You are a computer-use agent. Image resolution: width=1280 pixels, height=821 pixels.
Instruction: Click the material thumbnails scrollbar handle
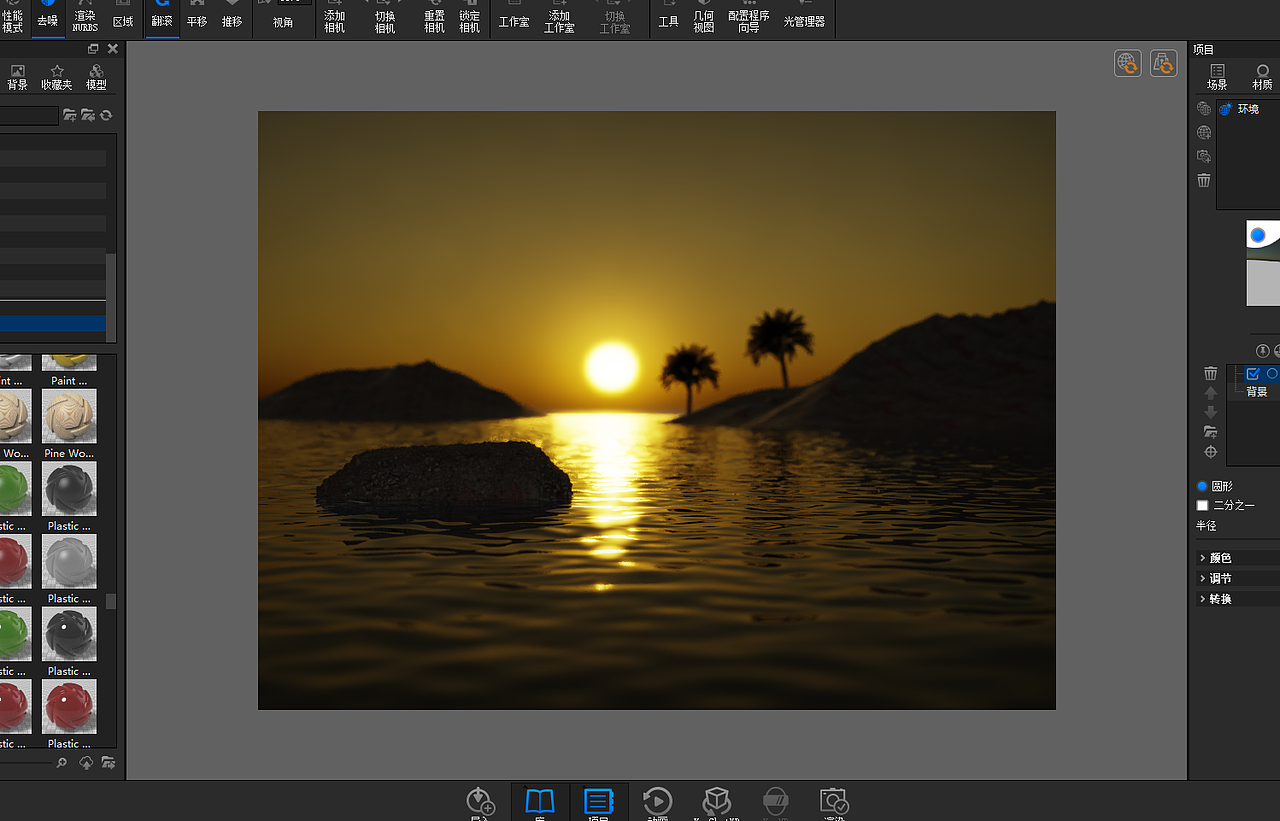[x=111, y=601]
